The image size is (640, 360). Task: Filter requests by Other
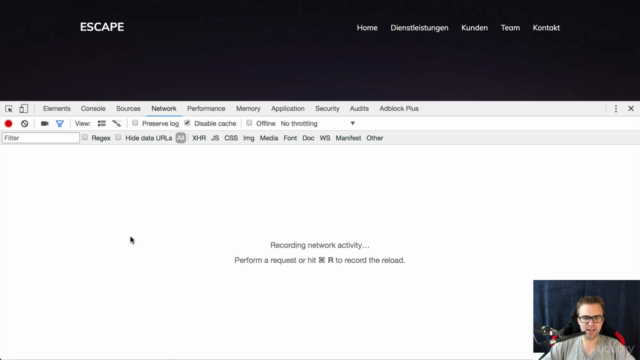click(x=375, y=138)
